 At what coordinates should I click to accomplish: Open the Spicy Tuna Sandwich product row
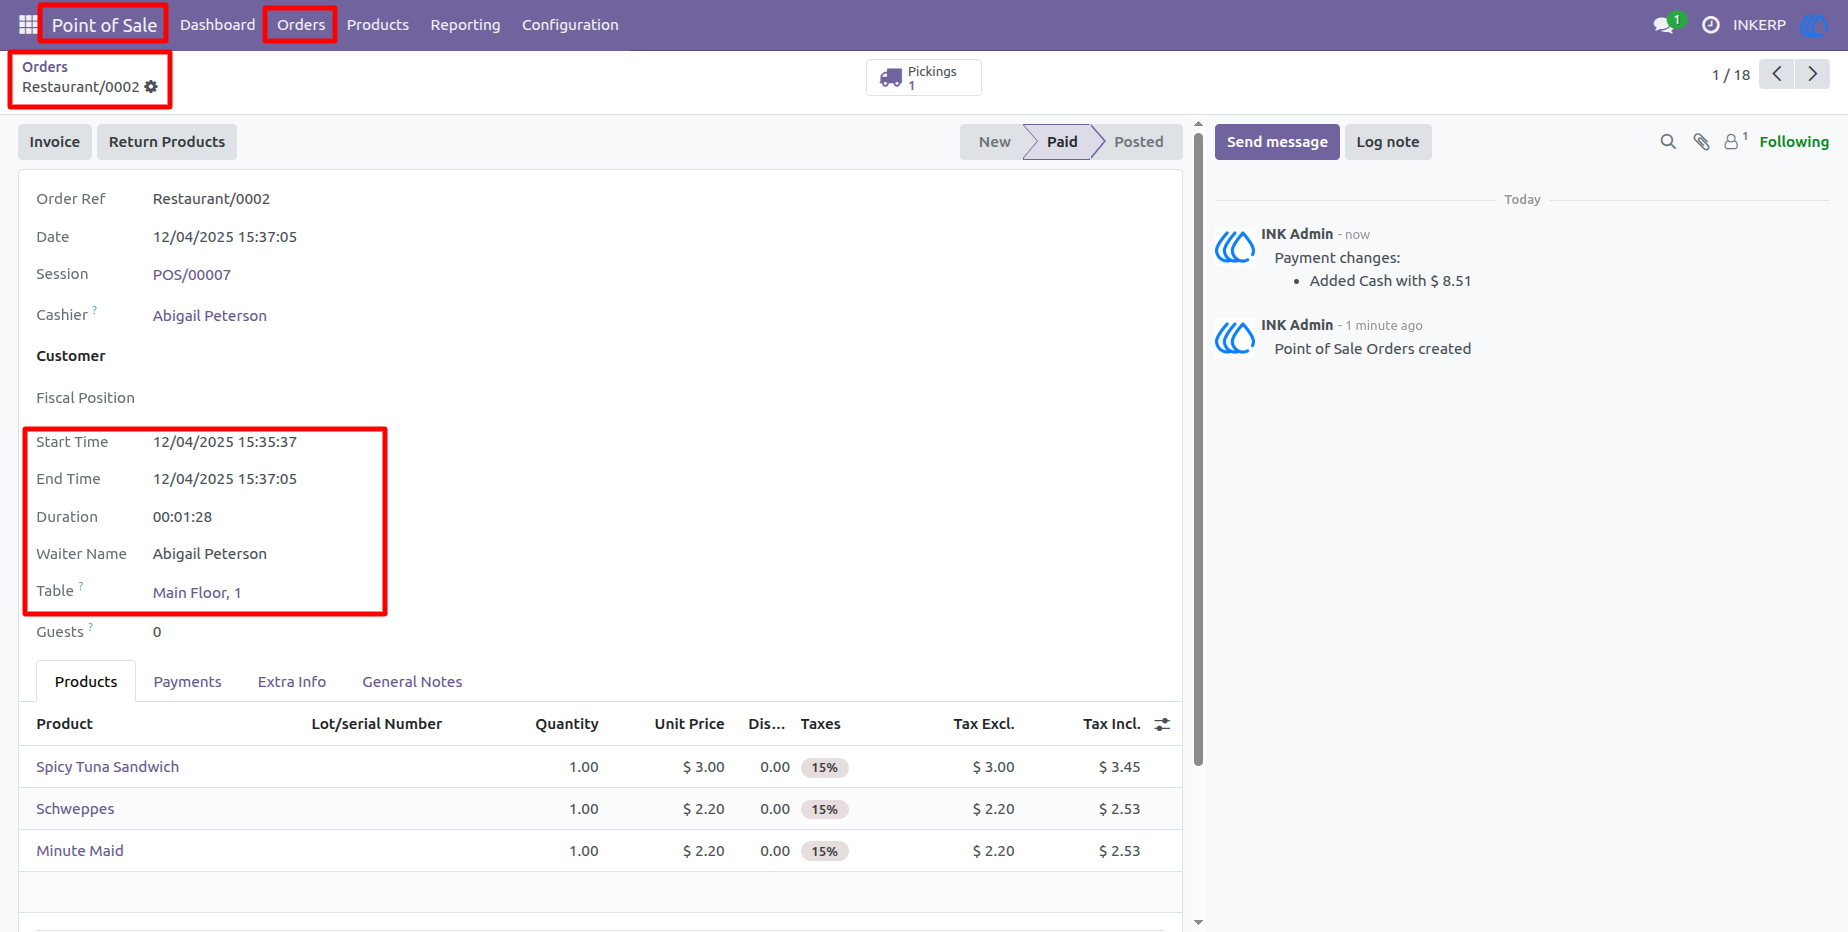600,767
